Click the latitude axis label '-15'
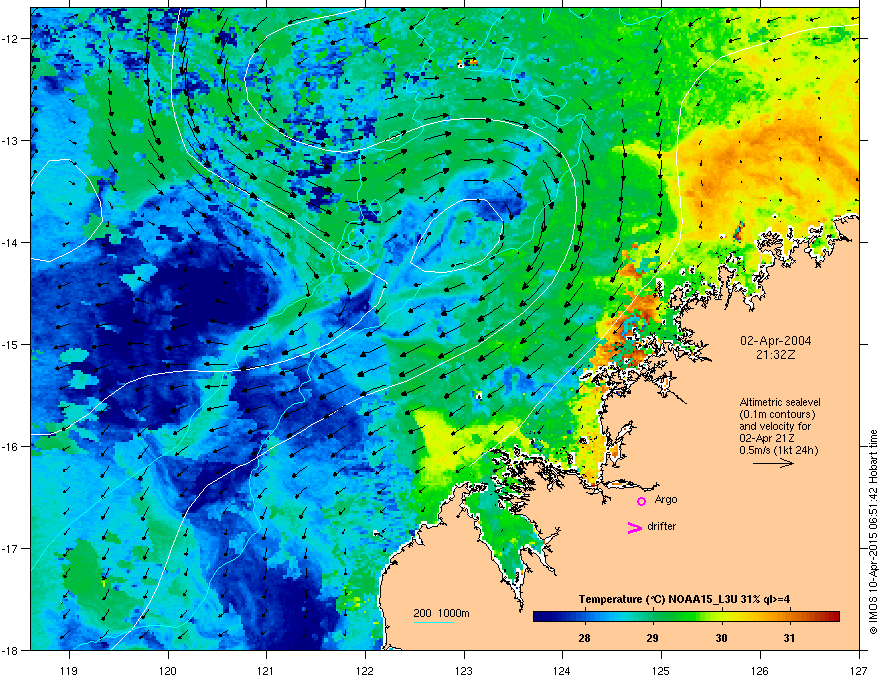 [11, 344]
